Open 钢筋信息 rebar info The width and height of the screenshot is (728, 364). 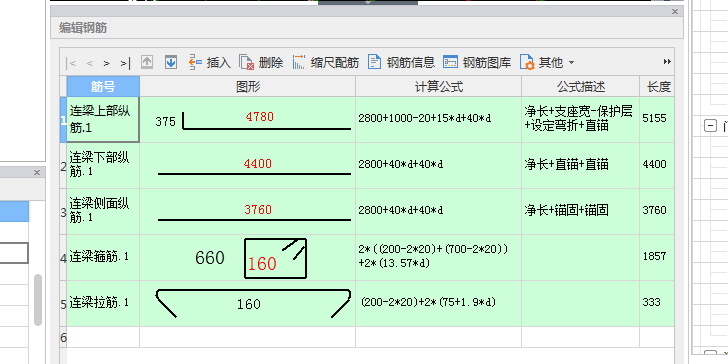(x=402, y=62)
